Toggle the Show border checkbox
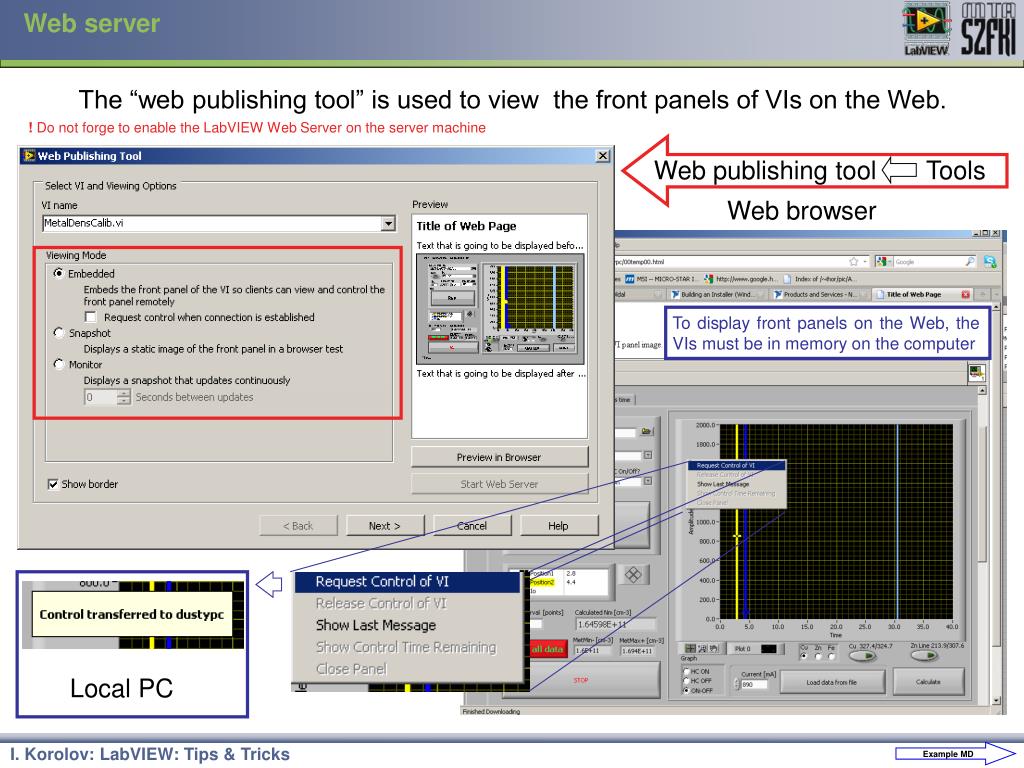Viewport: 1024px width, 768px height. tap(53, 484)
